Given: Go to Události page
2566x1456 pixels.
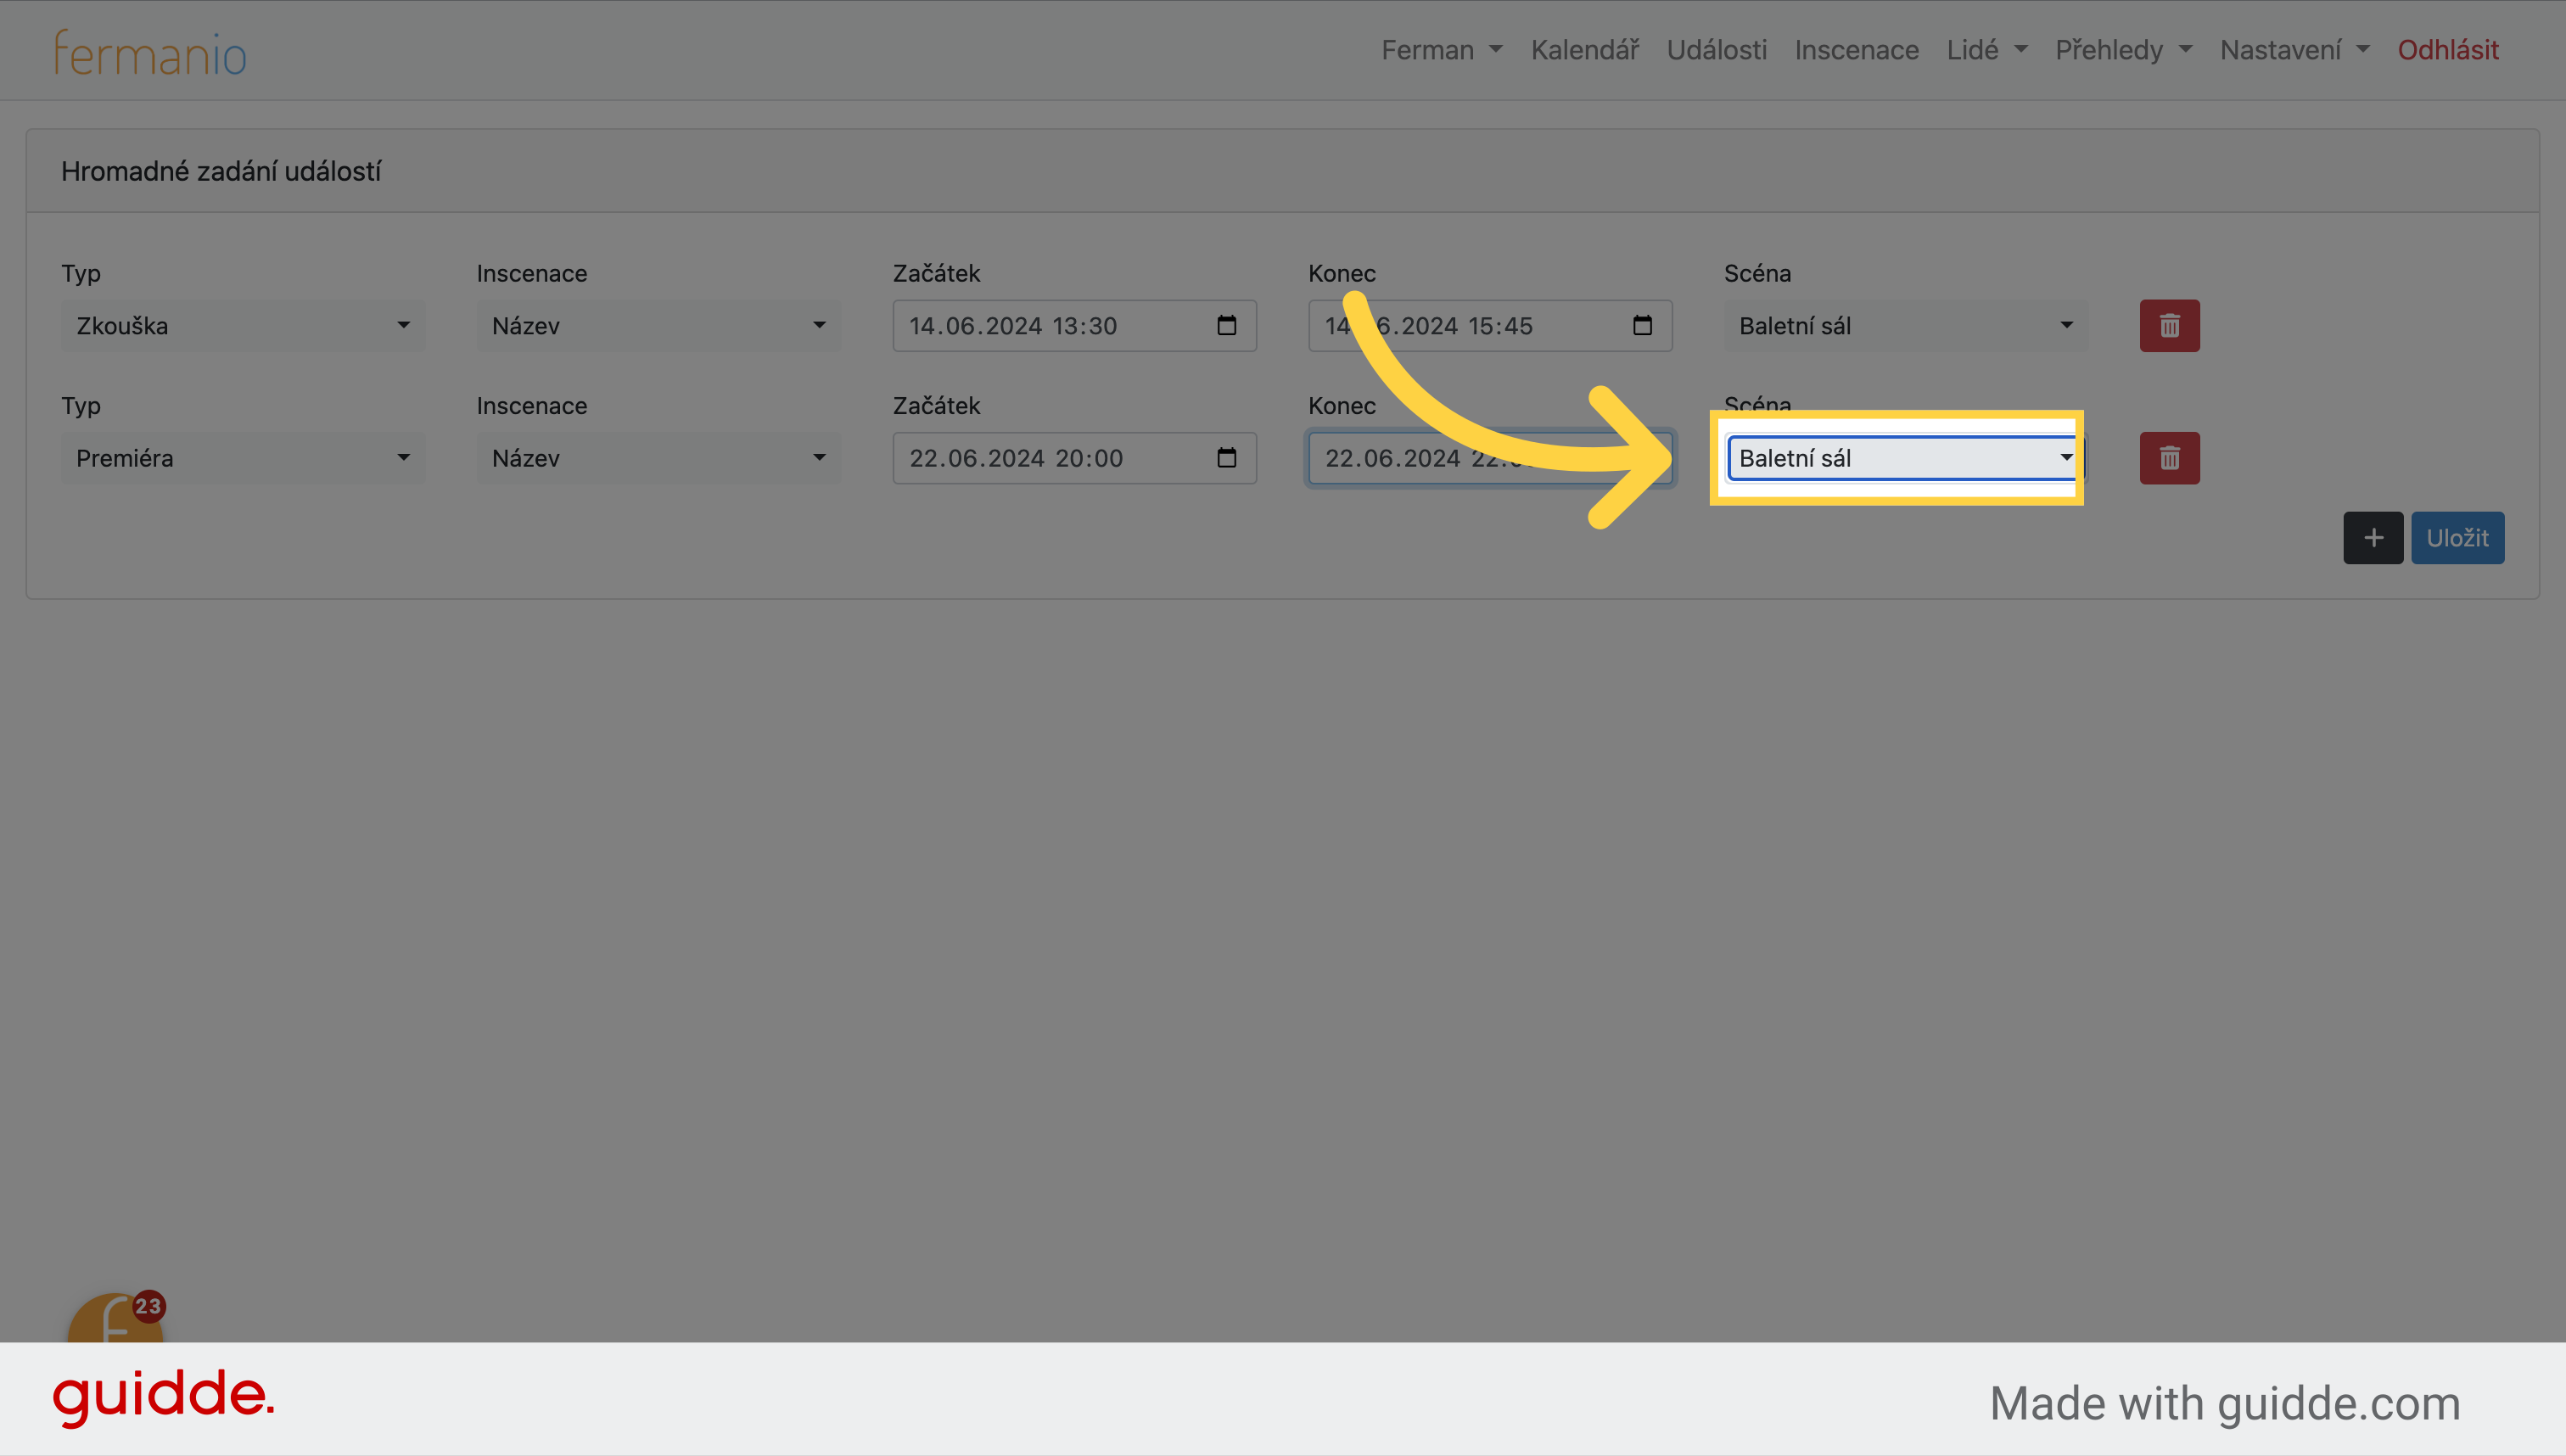Looking at the screenshot, I should pos(1716,50).
